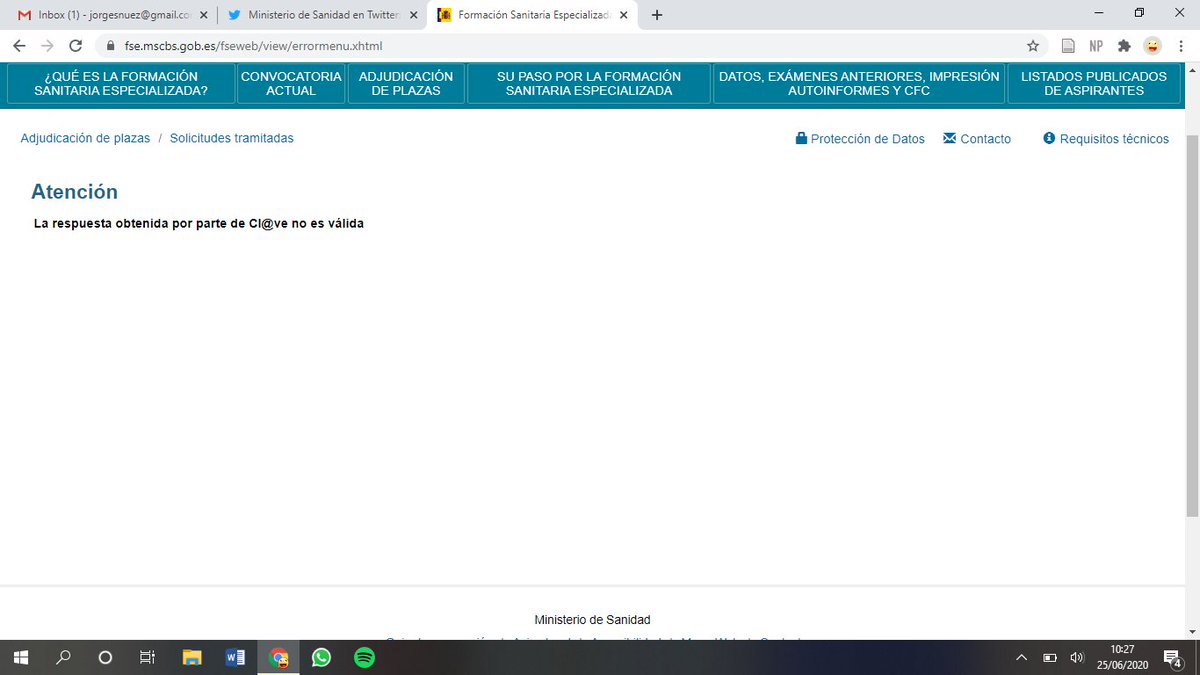Click the browser forward arrow
Screen dimensions: 1200x675
pos(47,46)
